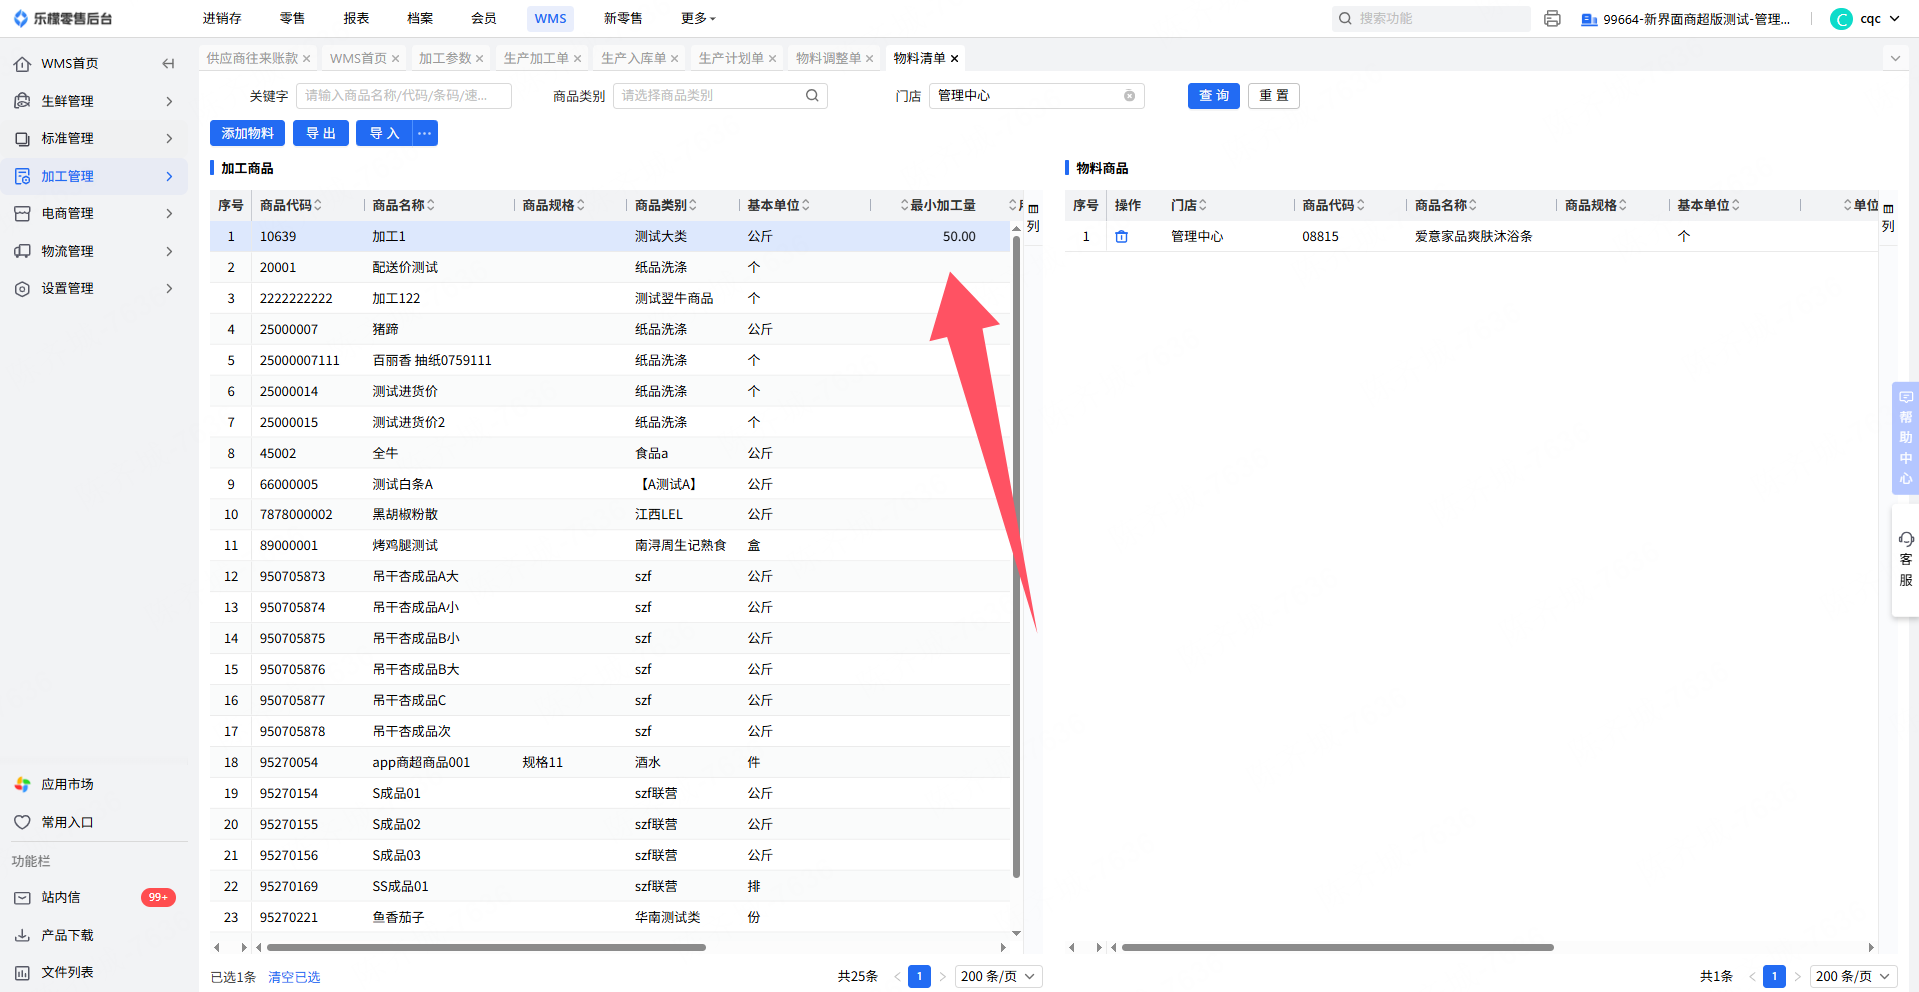Expand 生鲜管理 menu
This screenshot has height=992, width=1919.
click(94, 101)
